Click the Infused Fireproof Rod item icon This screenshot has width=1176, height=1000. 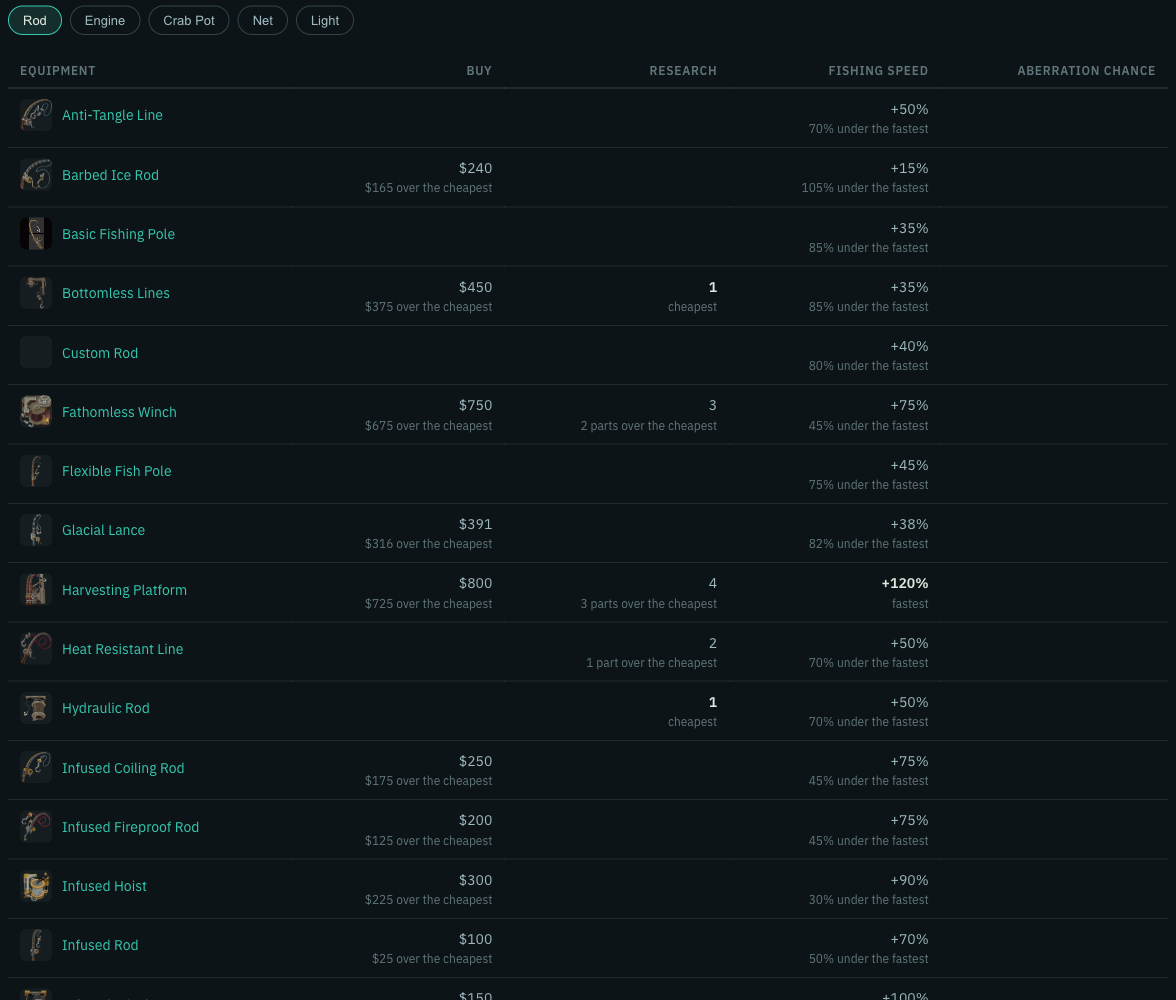coord(36,827)
